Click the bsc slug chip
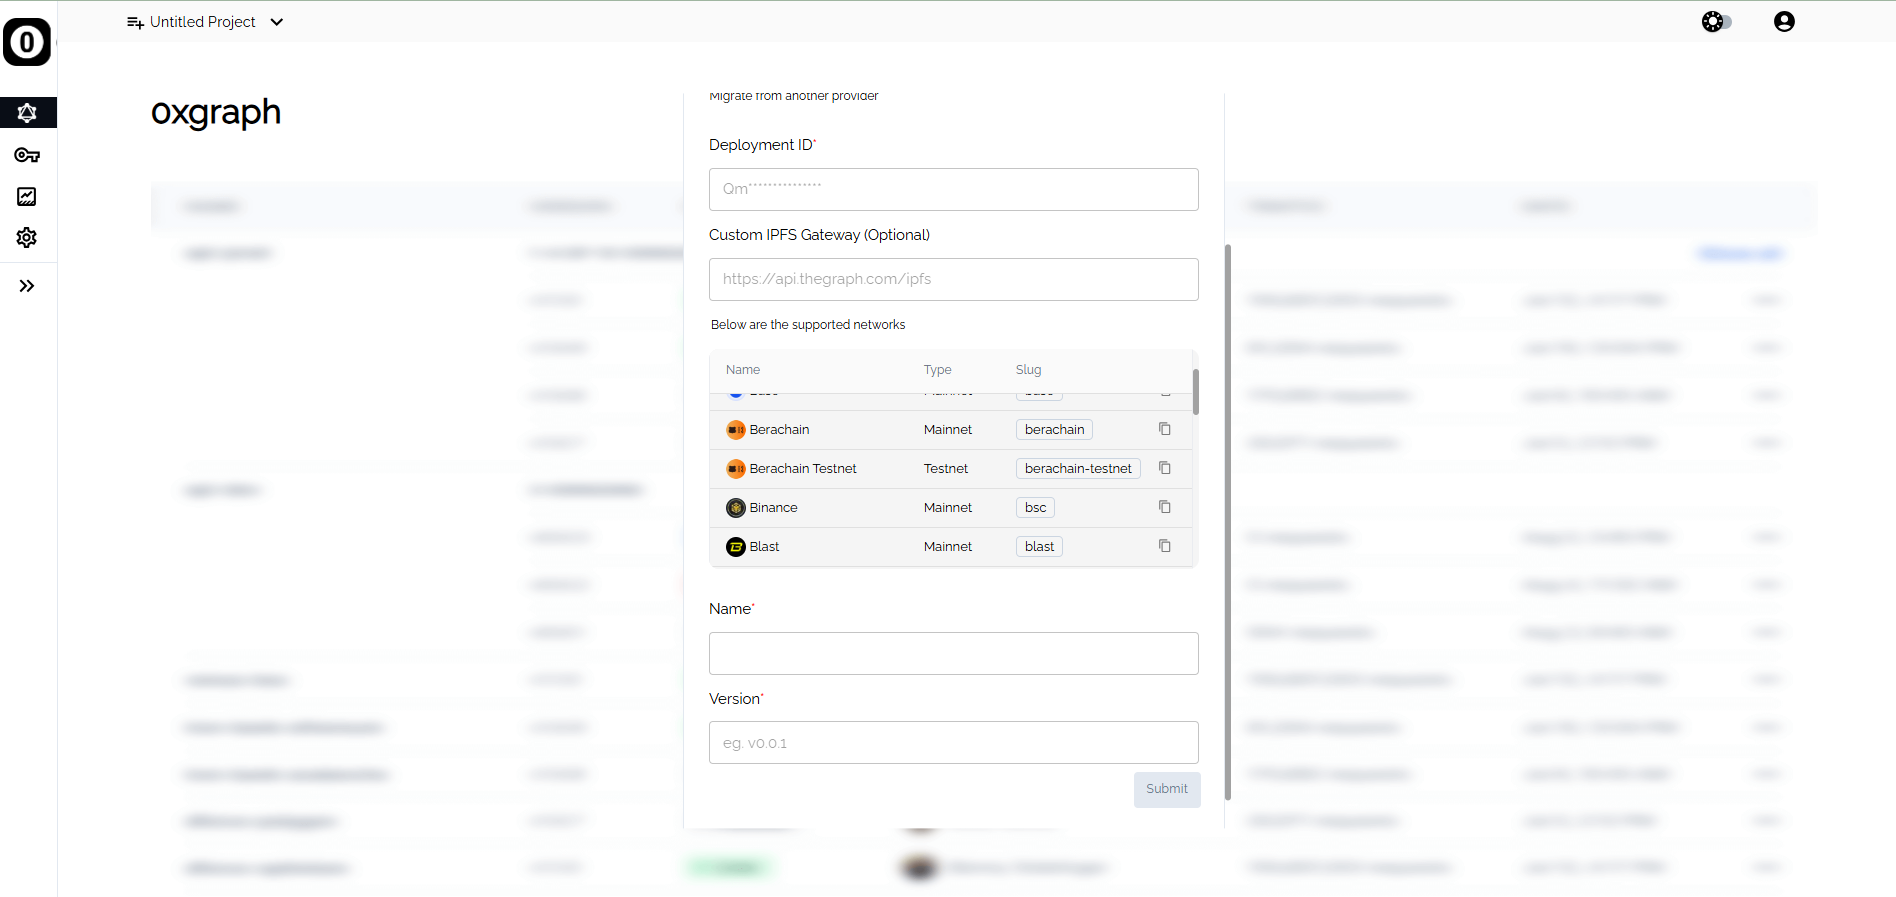The image size is (1896, 897). [1035, 508]
